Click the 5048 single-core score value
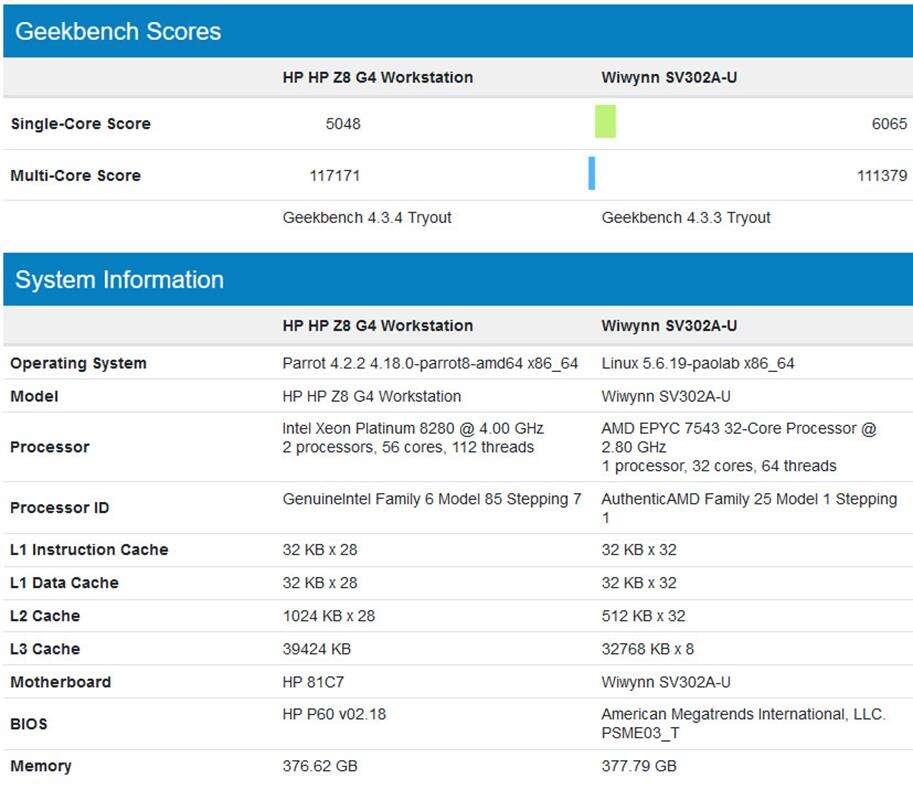 pyautogui.click(x=343, y=124)
